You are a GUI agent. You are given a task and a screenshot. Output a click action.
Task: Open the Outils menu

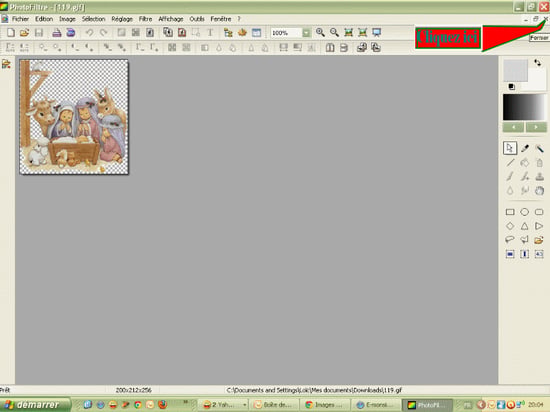197,19
